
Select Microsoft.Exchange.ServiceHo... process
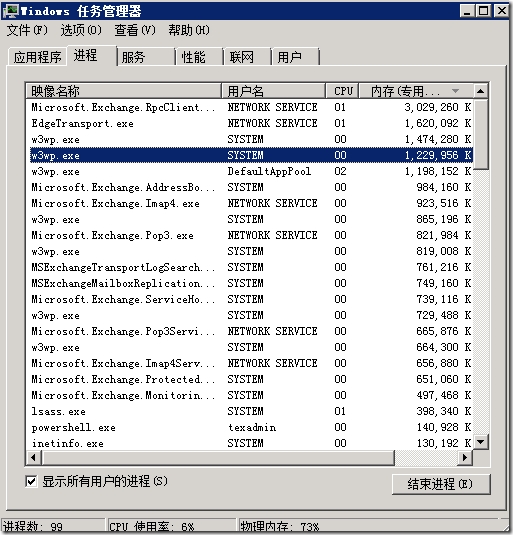pyautogui.click(x=250, y=299)
